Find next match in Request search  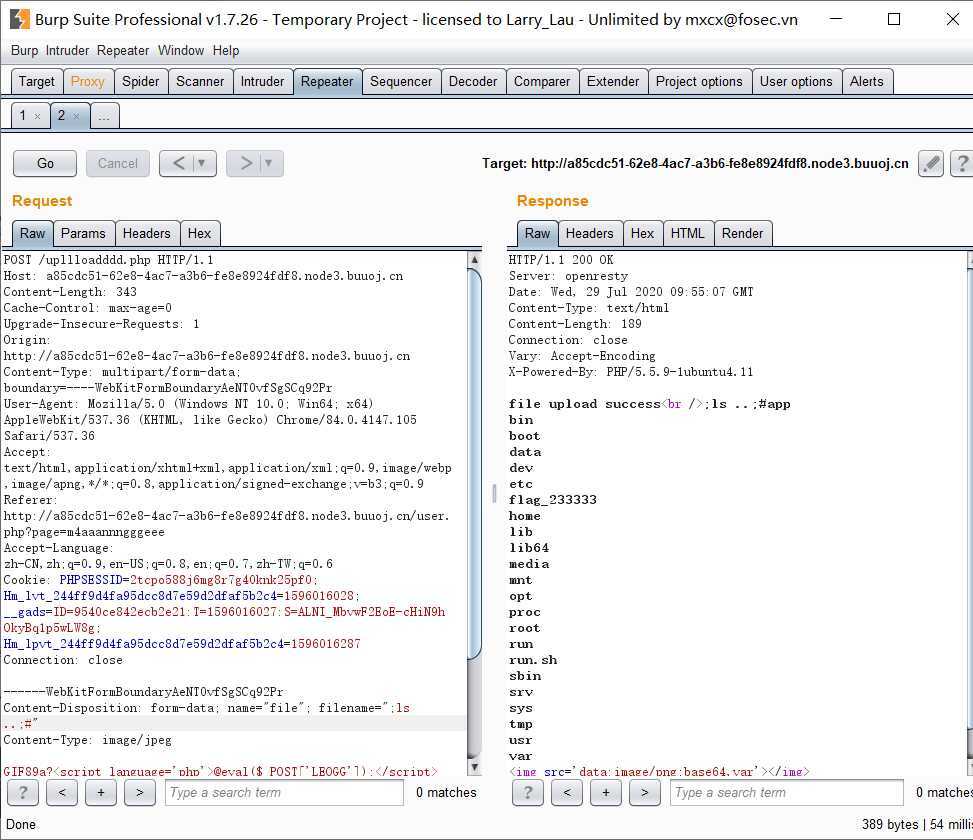pyautogui.click(x=140, y=792)
